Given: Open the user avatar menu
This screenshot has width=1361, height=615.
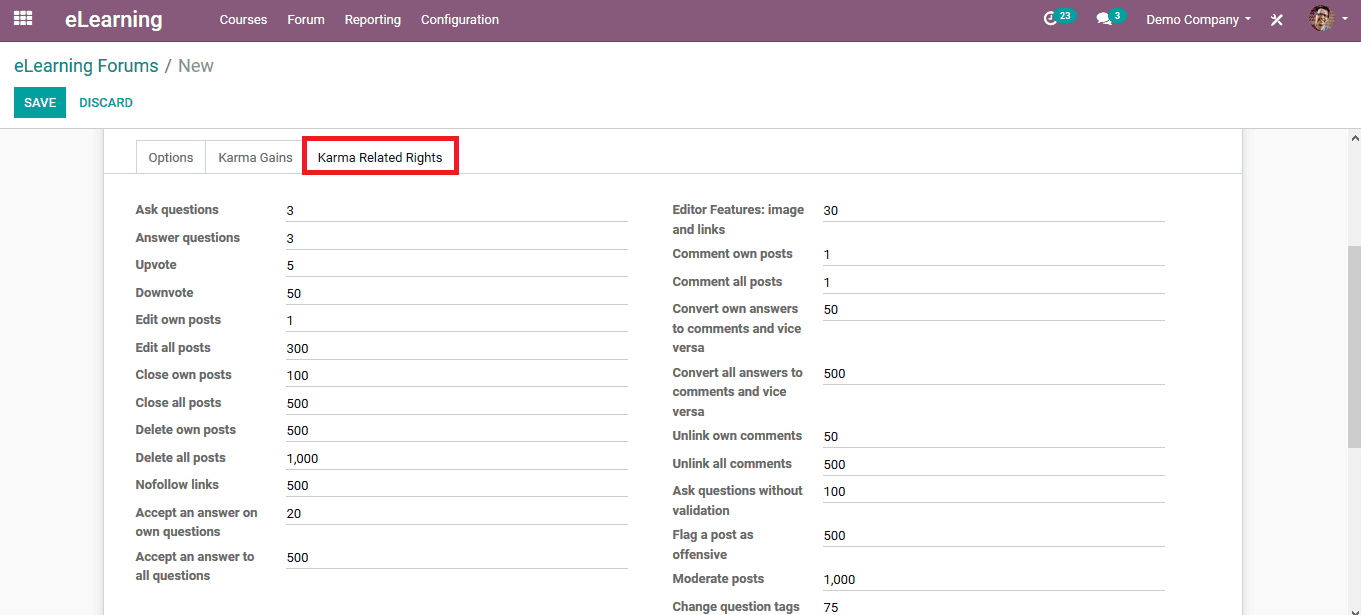Looking at the screenshot, I should [x=1329, y=18].
